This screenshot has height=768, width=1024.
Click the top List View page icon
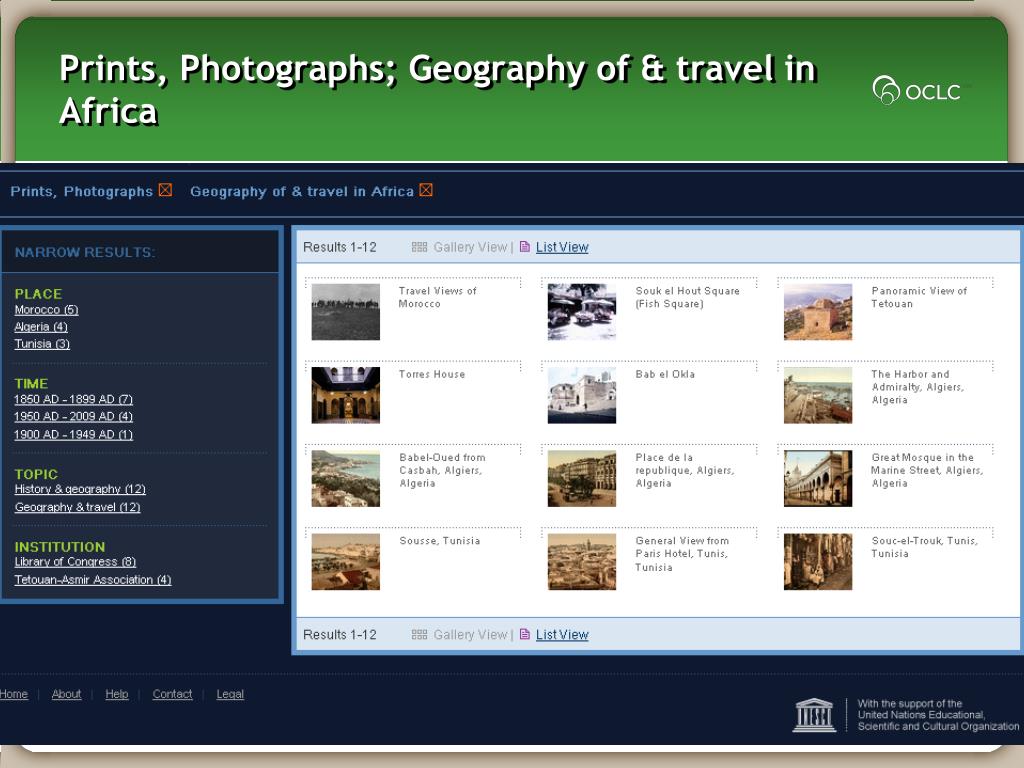pos(524,247)
